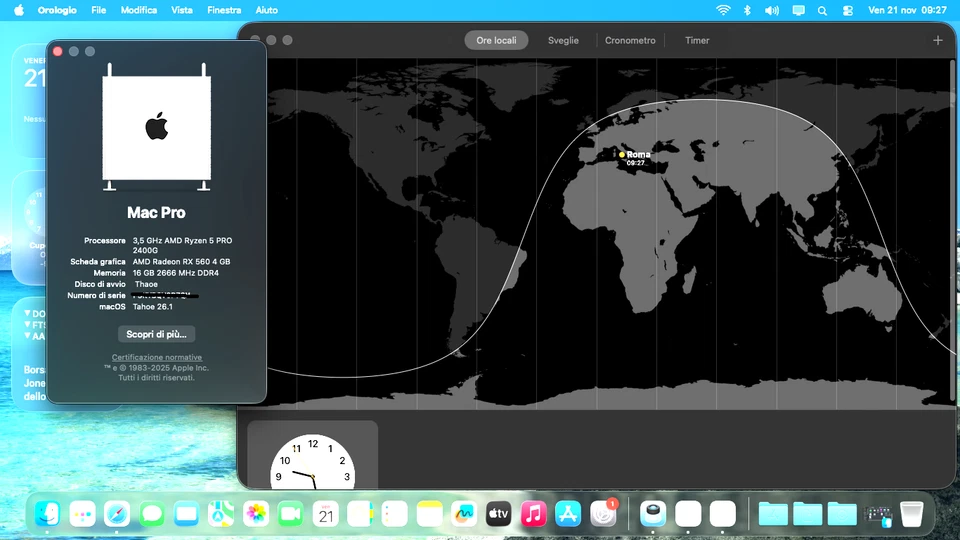Open the sound volume menu
This screenshot has height=540, width=960.
click(772, 10)
